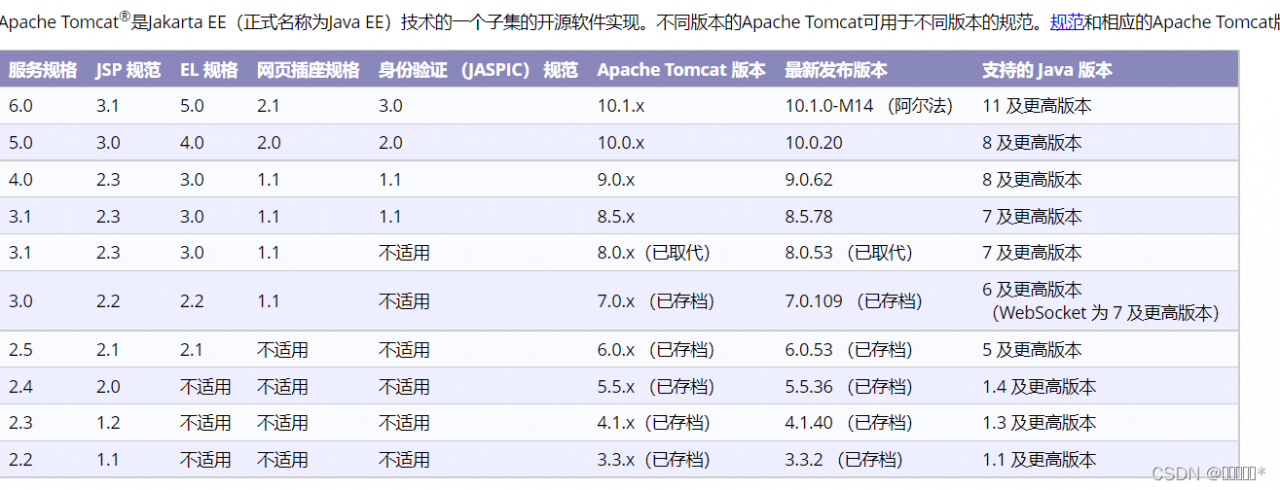Click servlet spec 3.0 in the 7.0.x row

click(21, 301)
